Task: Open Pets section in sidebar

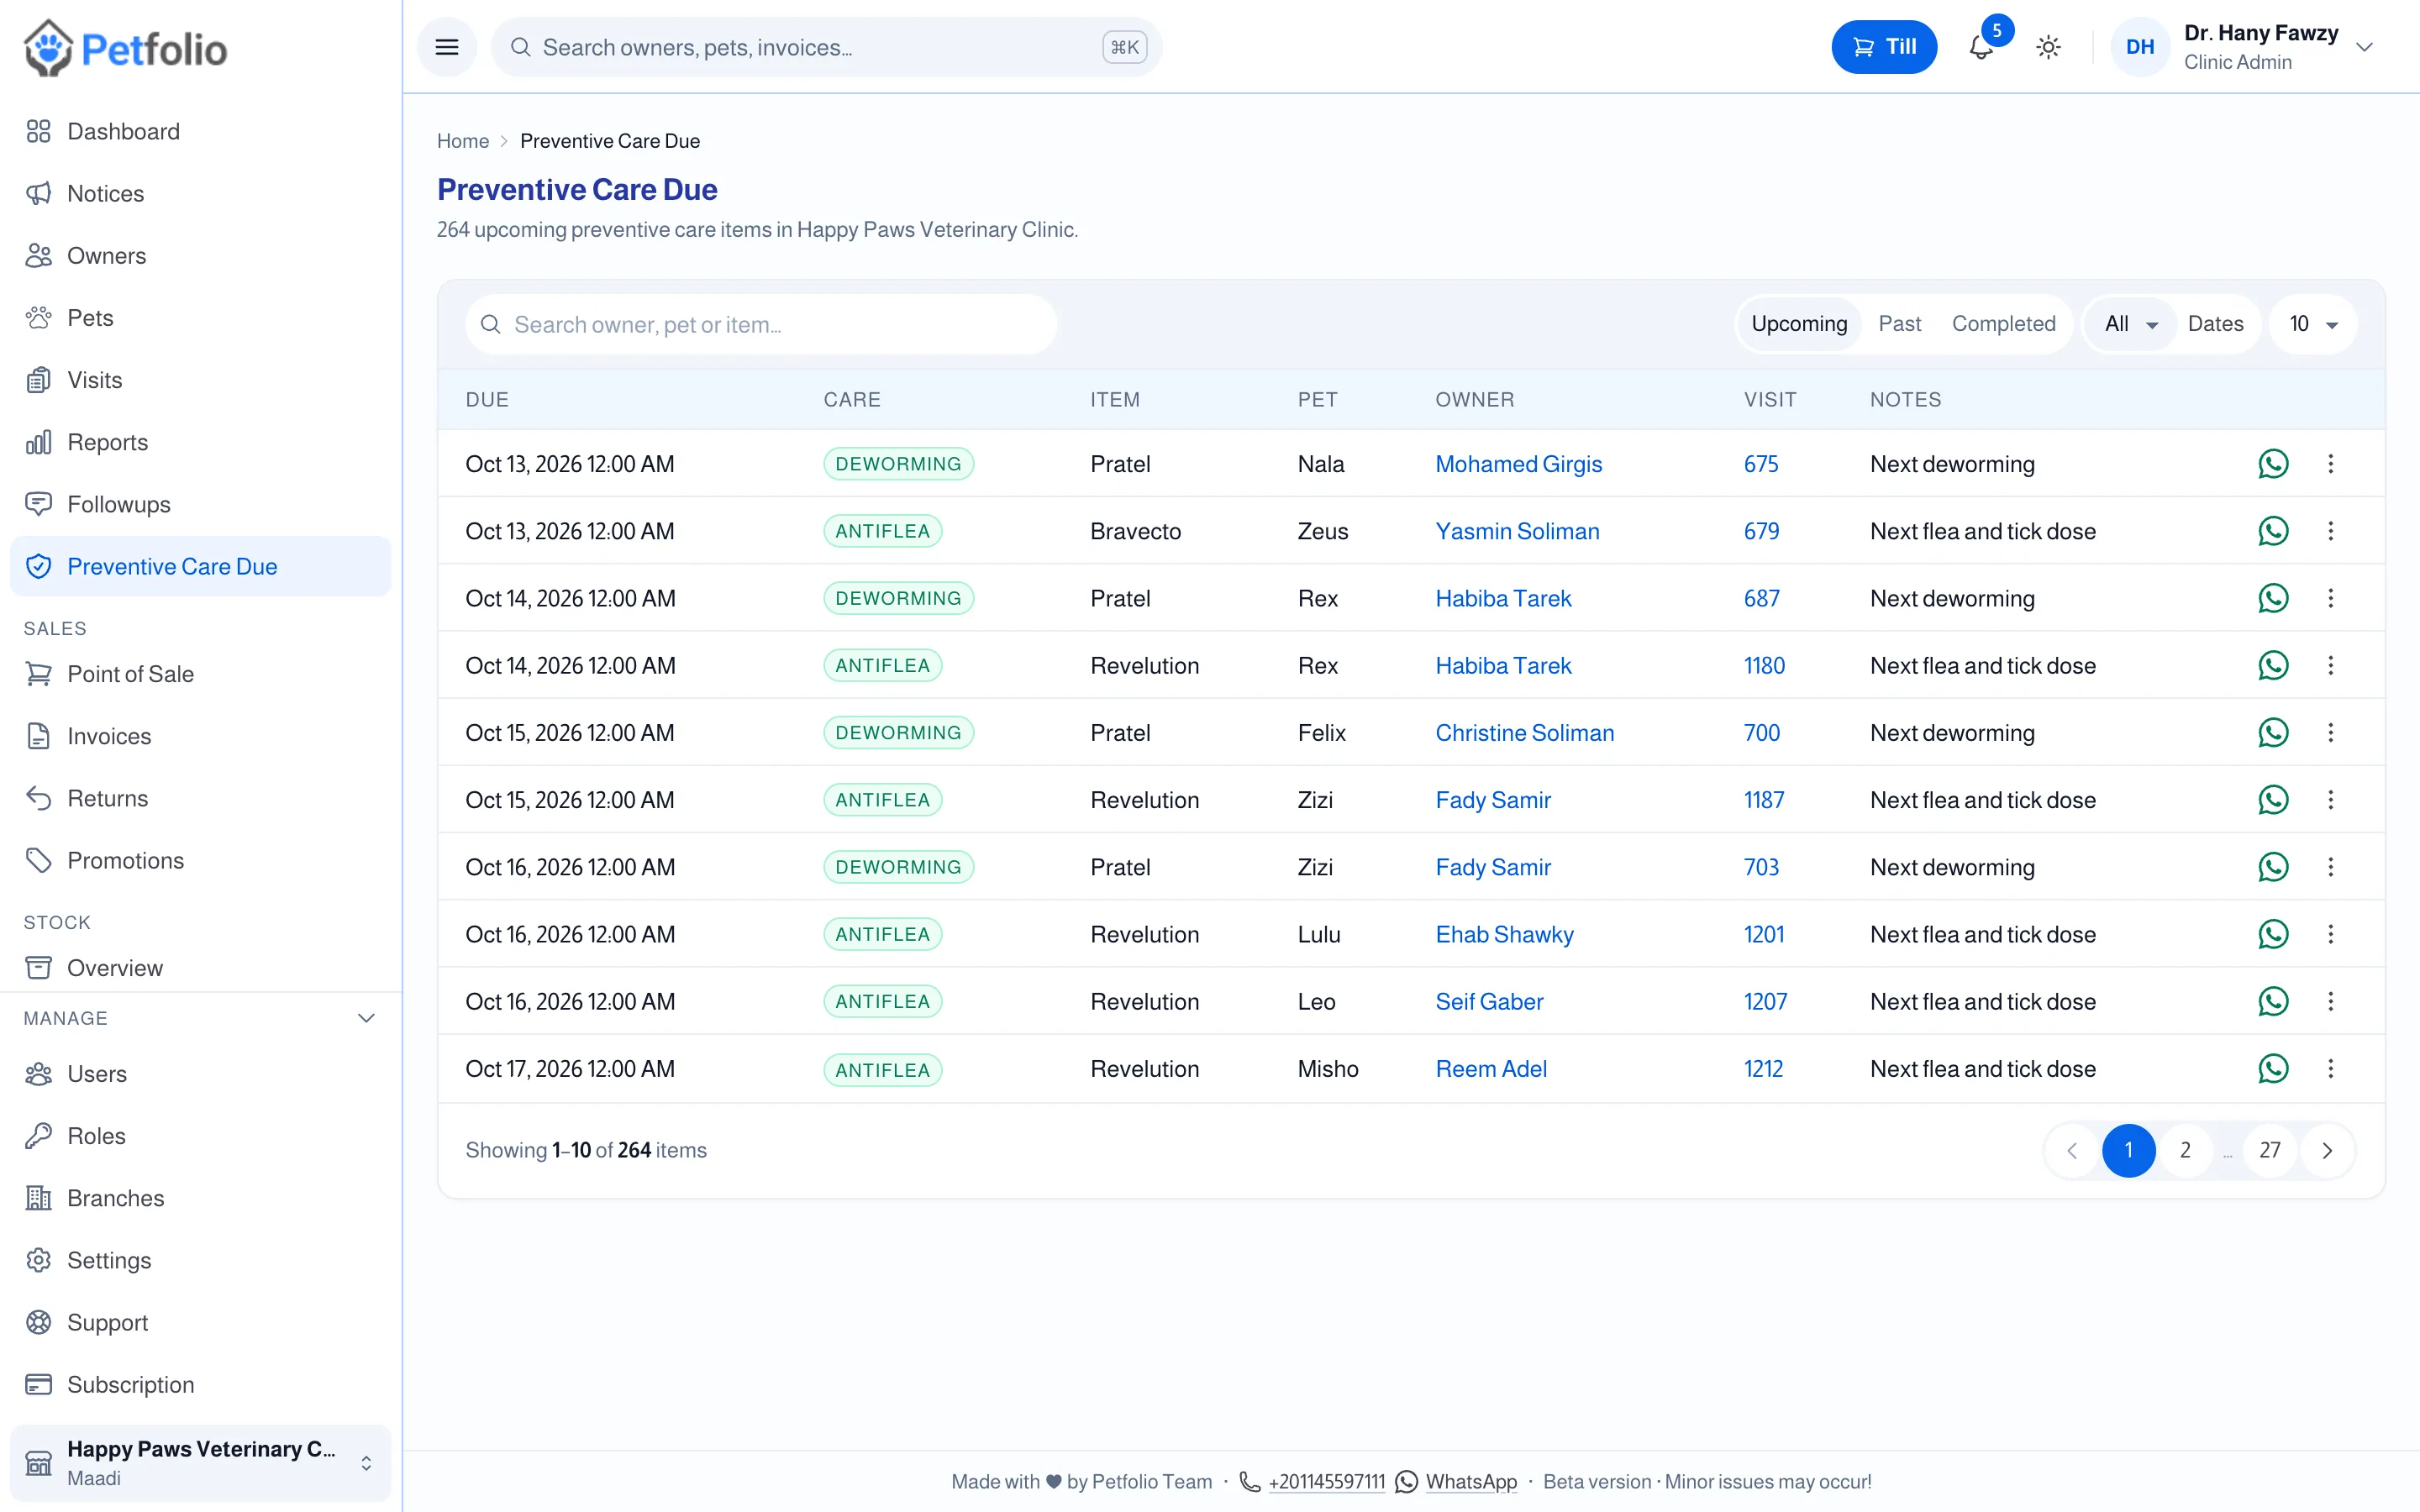Action: [x=200, y=318]
